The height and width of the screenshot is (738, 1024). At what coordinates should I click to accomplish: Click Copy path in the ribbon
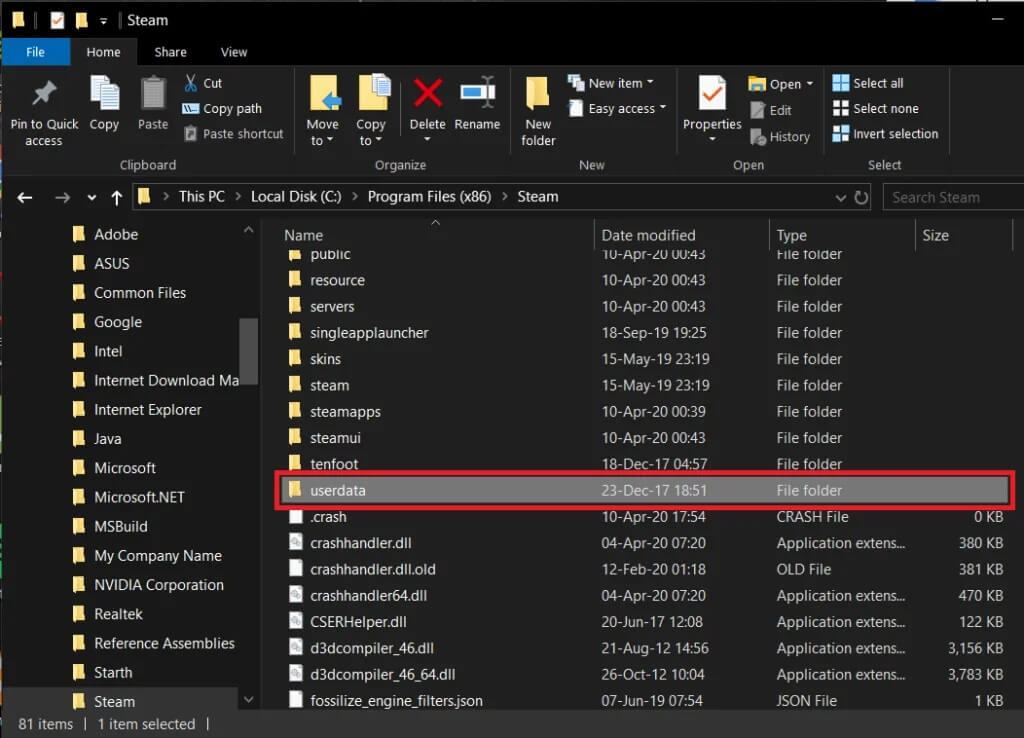(x=223, y=108)
